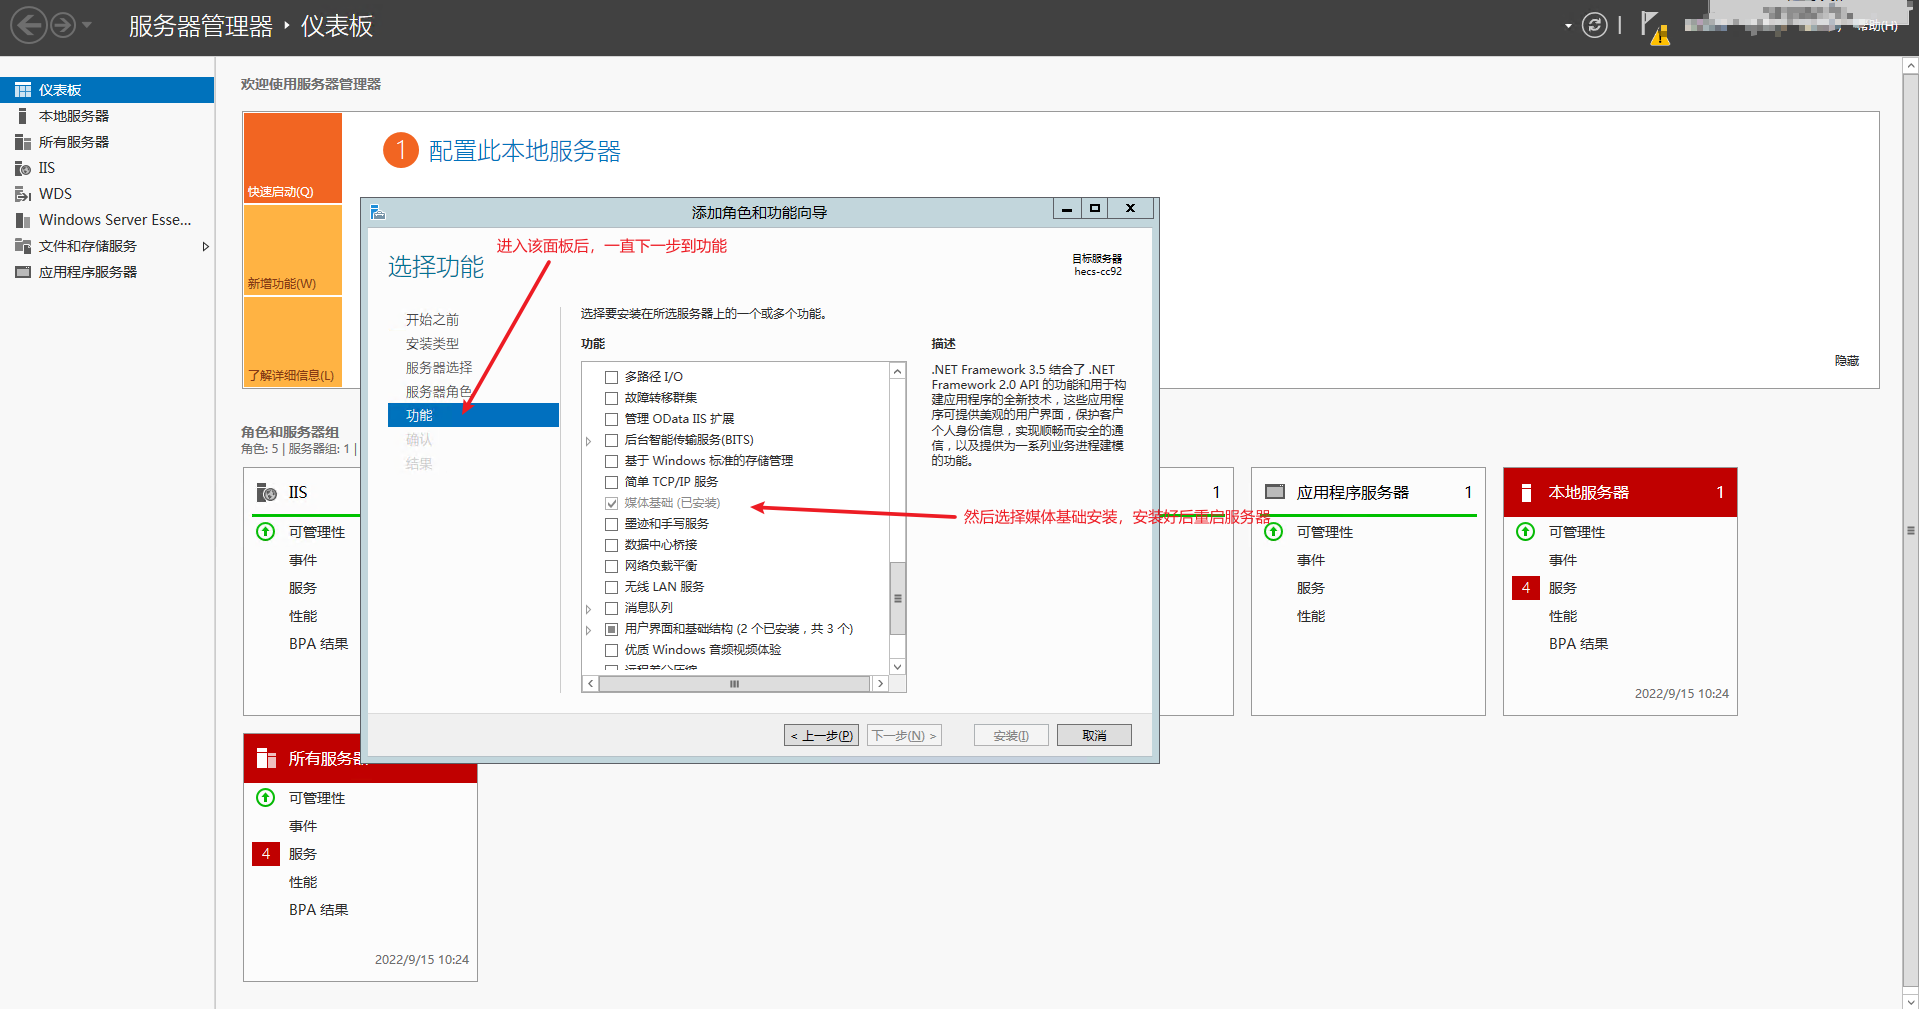Click main window vertical scrollbar thumb
Image resolution: width=1919 pixels, height=1009 pixels.
1910,530
